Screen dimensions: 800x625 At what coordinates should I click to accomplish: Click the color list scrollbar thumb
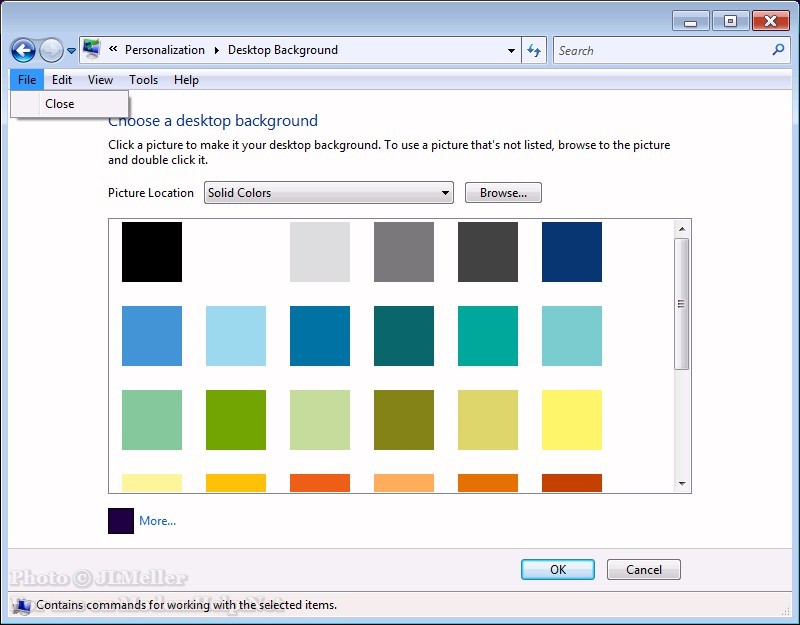coord(682,304)
